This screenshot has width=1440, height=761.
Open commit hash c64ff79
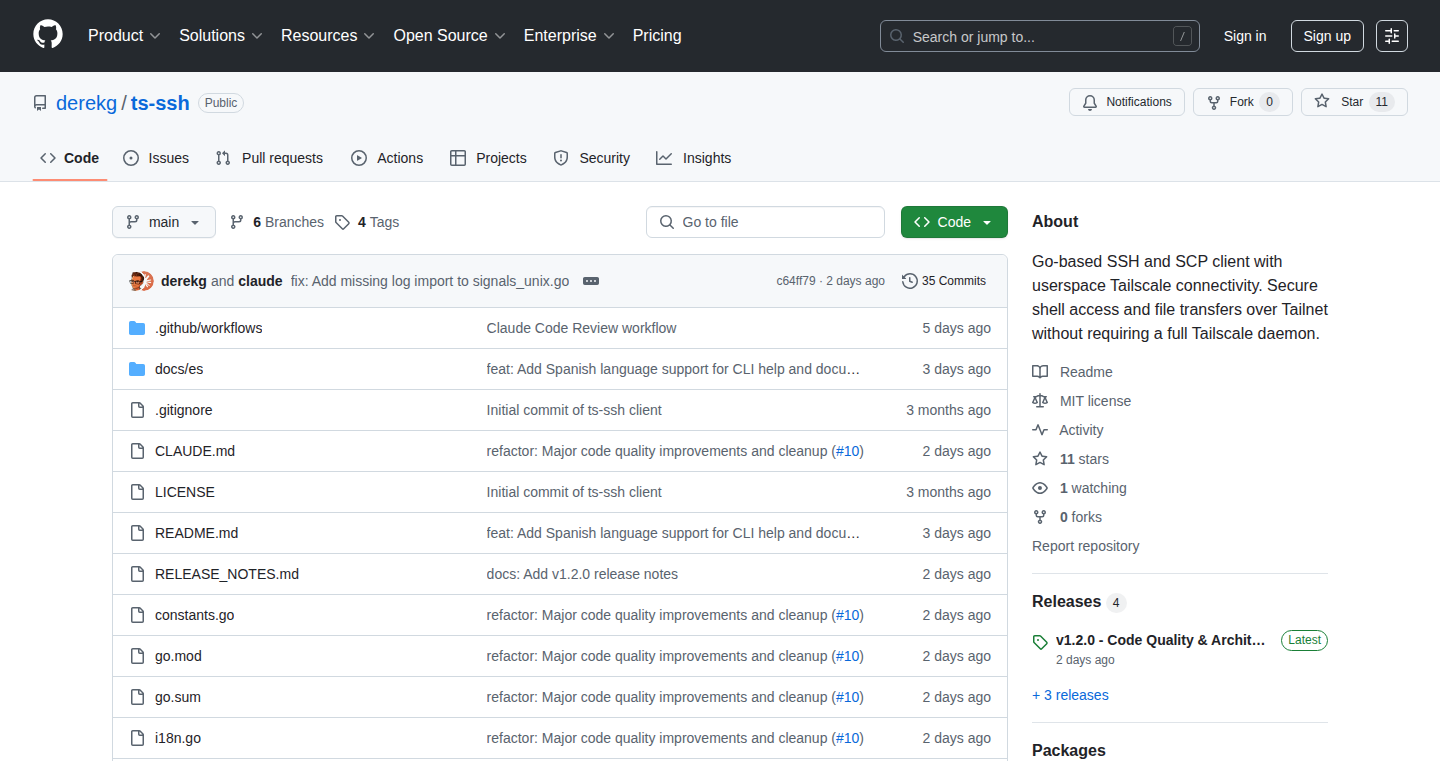tap(796, 281)
